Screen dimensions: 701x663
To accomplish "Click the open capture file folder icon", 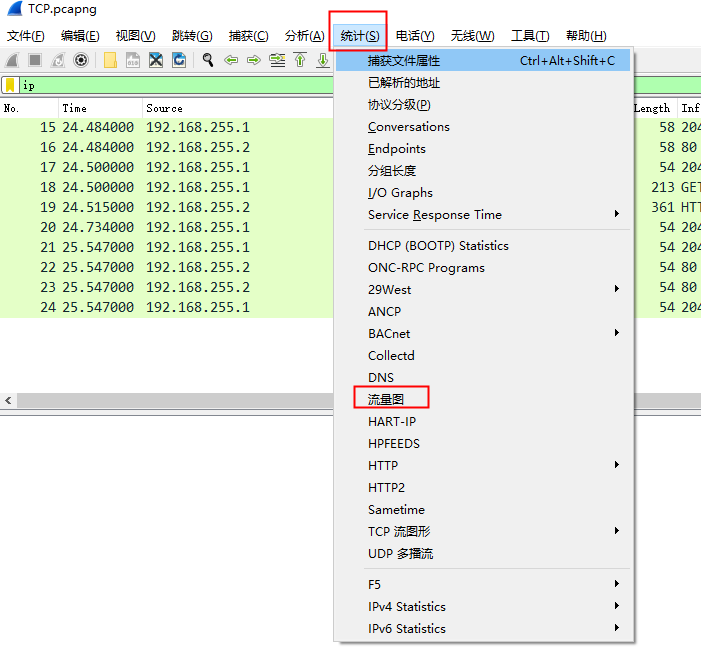I will (x=110, y=60).
